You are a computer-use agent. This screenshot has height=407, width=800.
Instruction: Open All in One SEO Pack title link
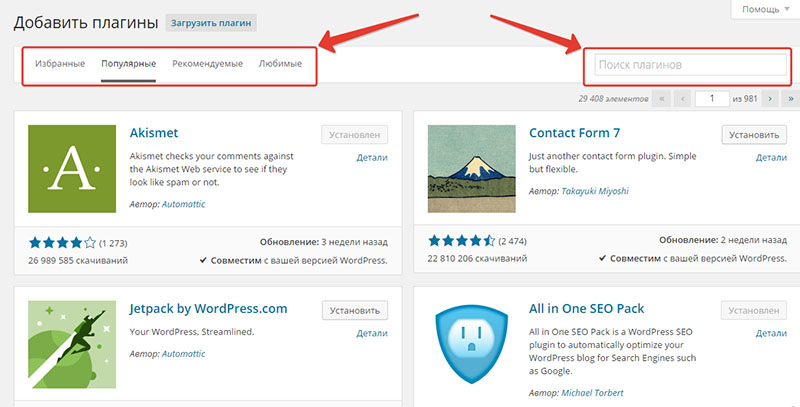[x=586, y=309]
